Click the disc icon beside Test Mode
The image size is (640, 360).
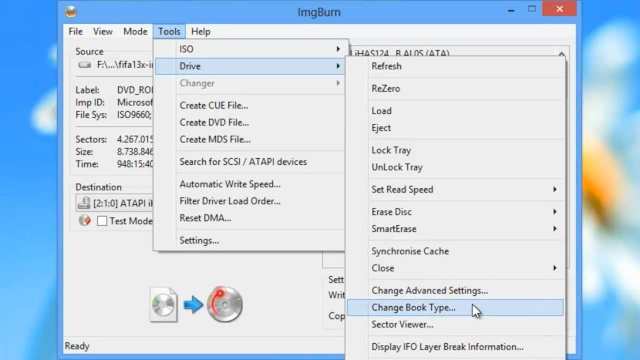(x=84, y=220)
